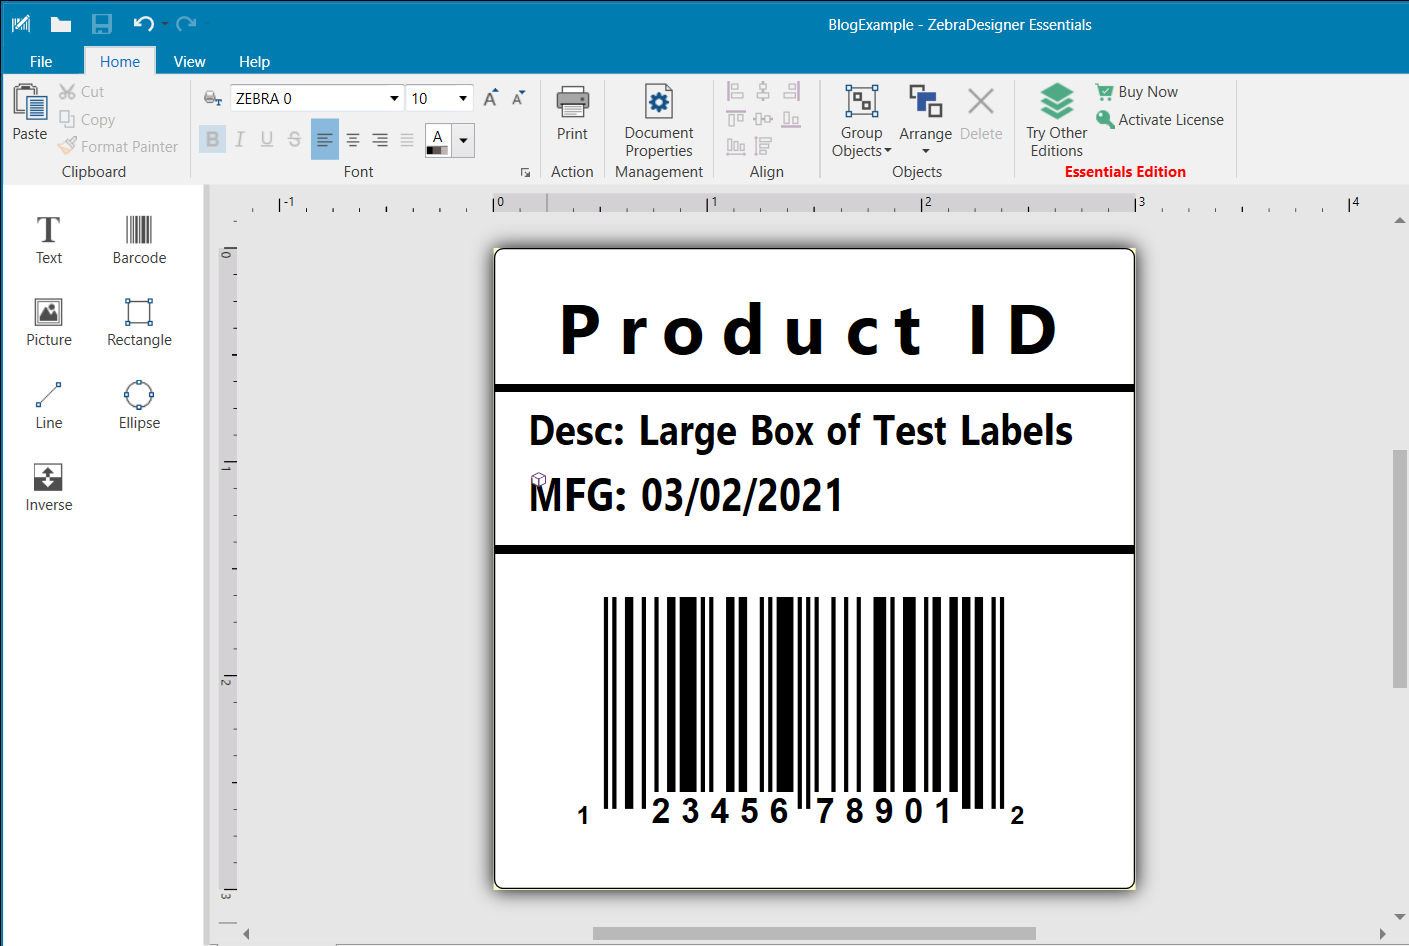The width and height of the screenshot is (1409, 946).
Task: Open the Font group dialog launcher
Action: tap(526, 173)
